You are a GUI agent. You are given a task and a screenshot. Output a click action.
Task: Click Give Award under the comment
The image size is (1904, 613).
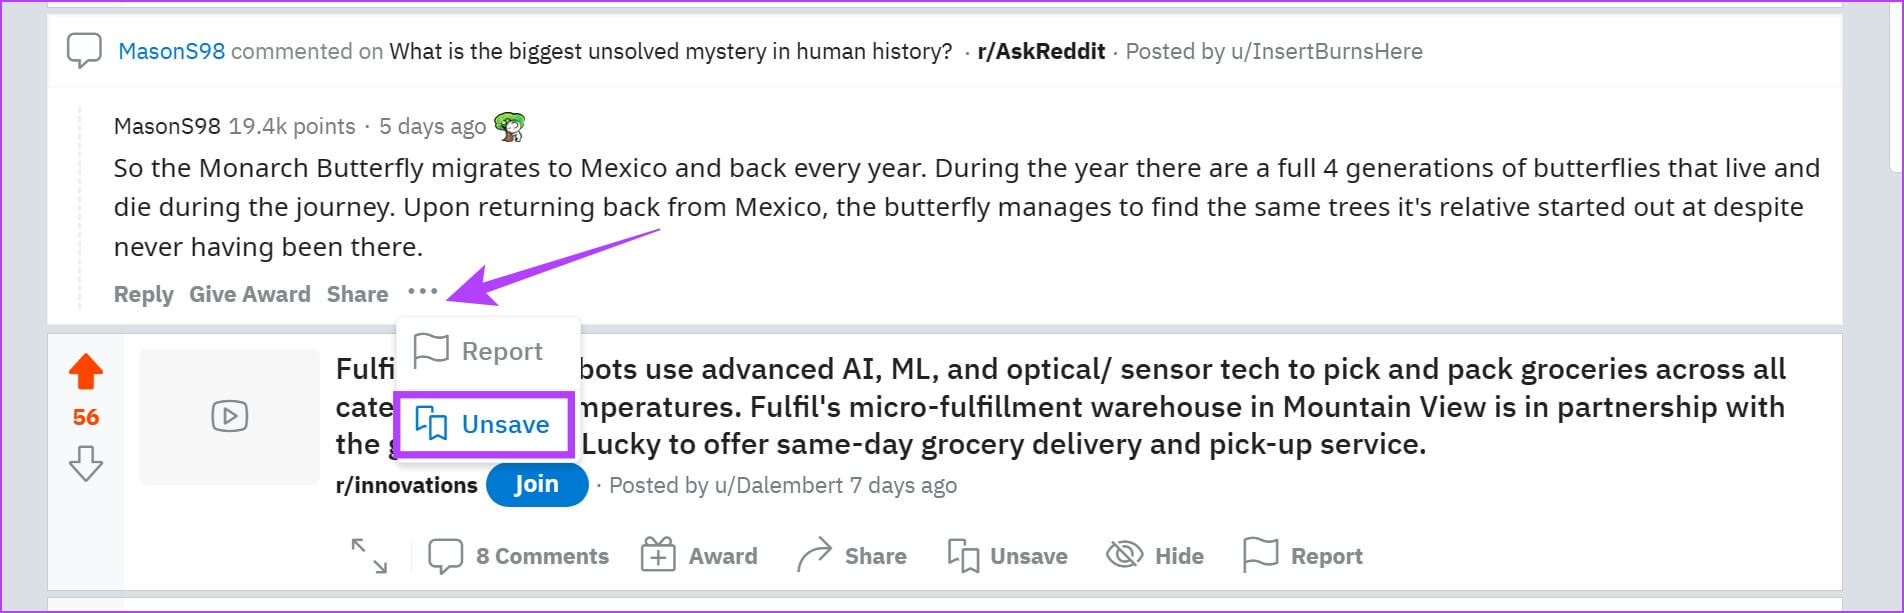tap(250, 294)
